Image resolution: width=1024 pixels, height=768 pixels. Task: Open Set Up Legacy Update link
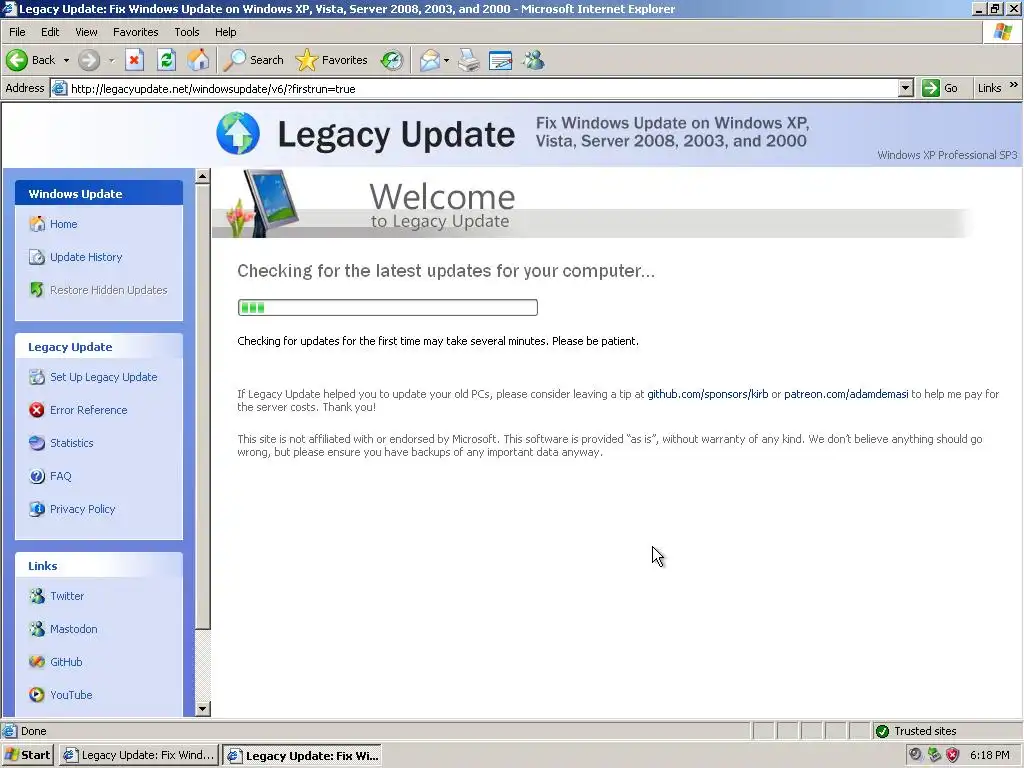pyautogui.click(x=104, y=377)
